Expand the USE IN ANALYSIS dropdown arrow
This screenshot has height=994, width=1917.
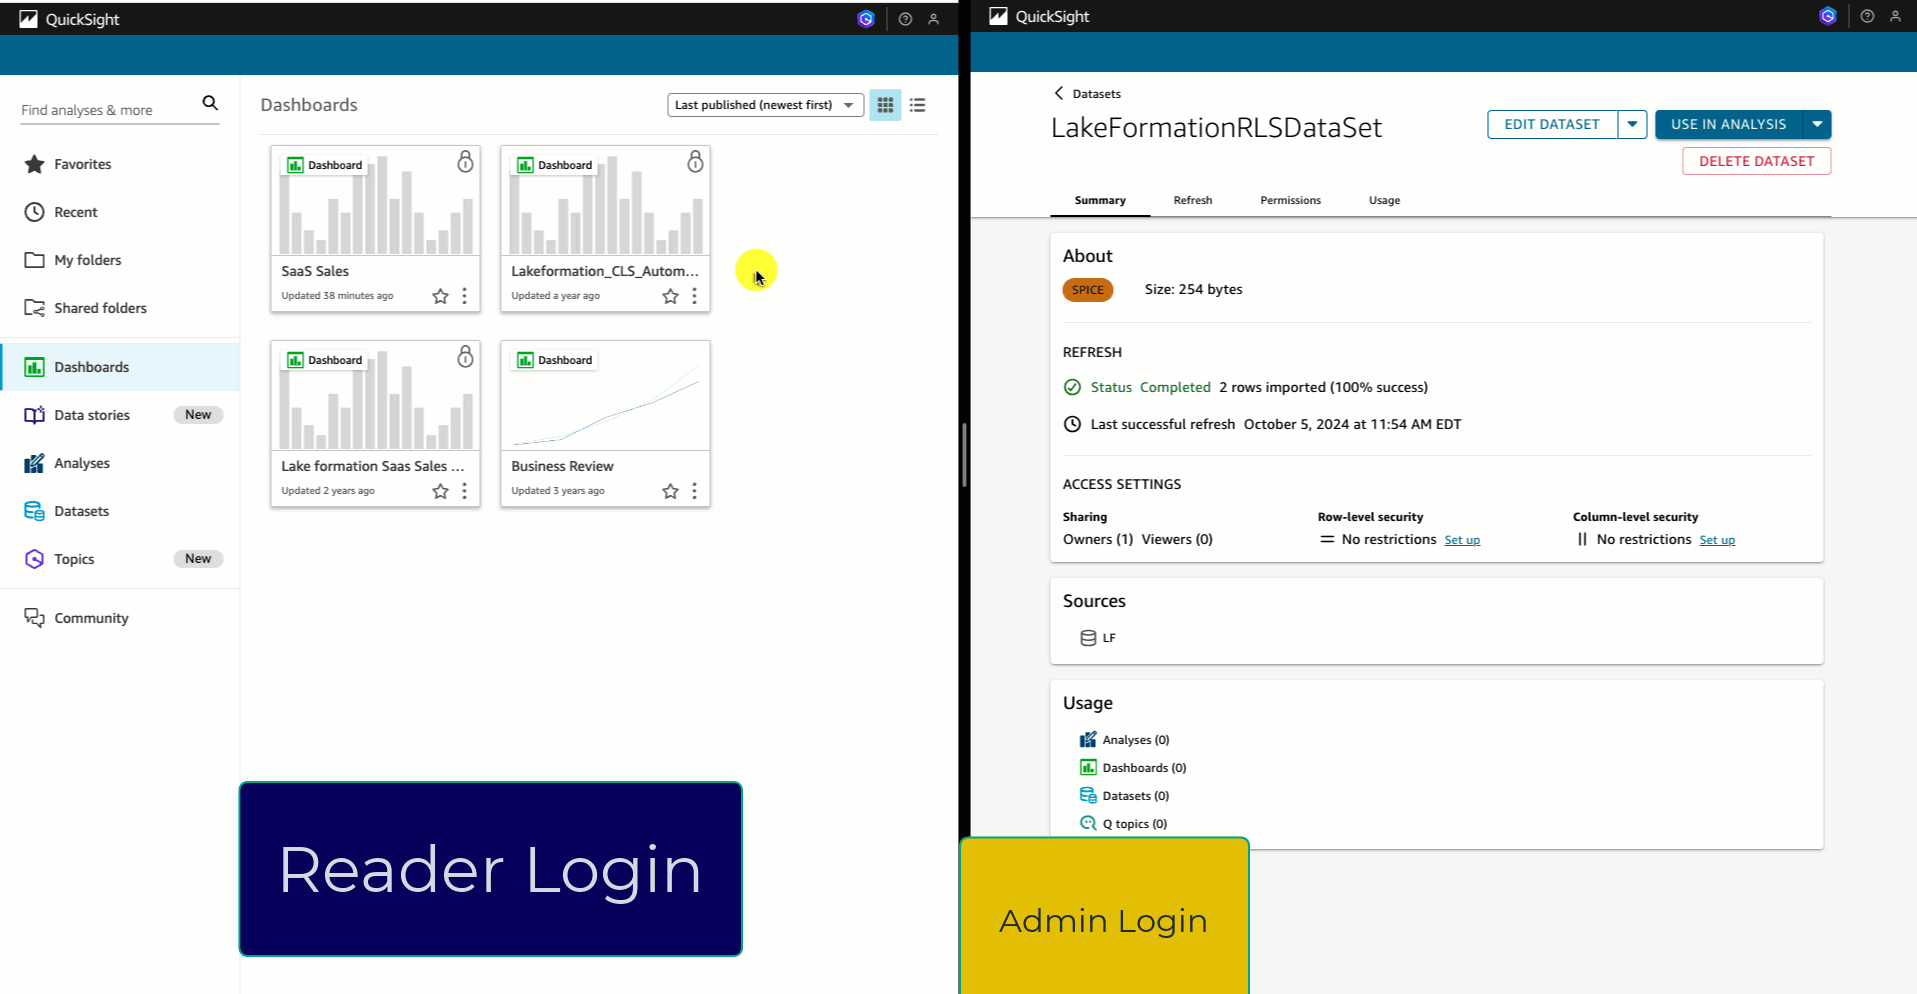coord(1817,124)
